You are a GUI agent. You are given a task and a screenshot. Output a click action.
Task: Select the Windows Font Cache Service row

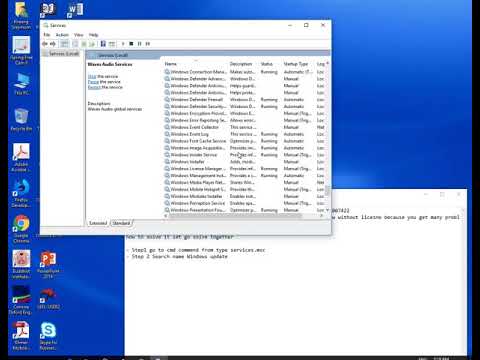[244, 141]
